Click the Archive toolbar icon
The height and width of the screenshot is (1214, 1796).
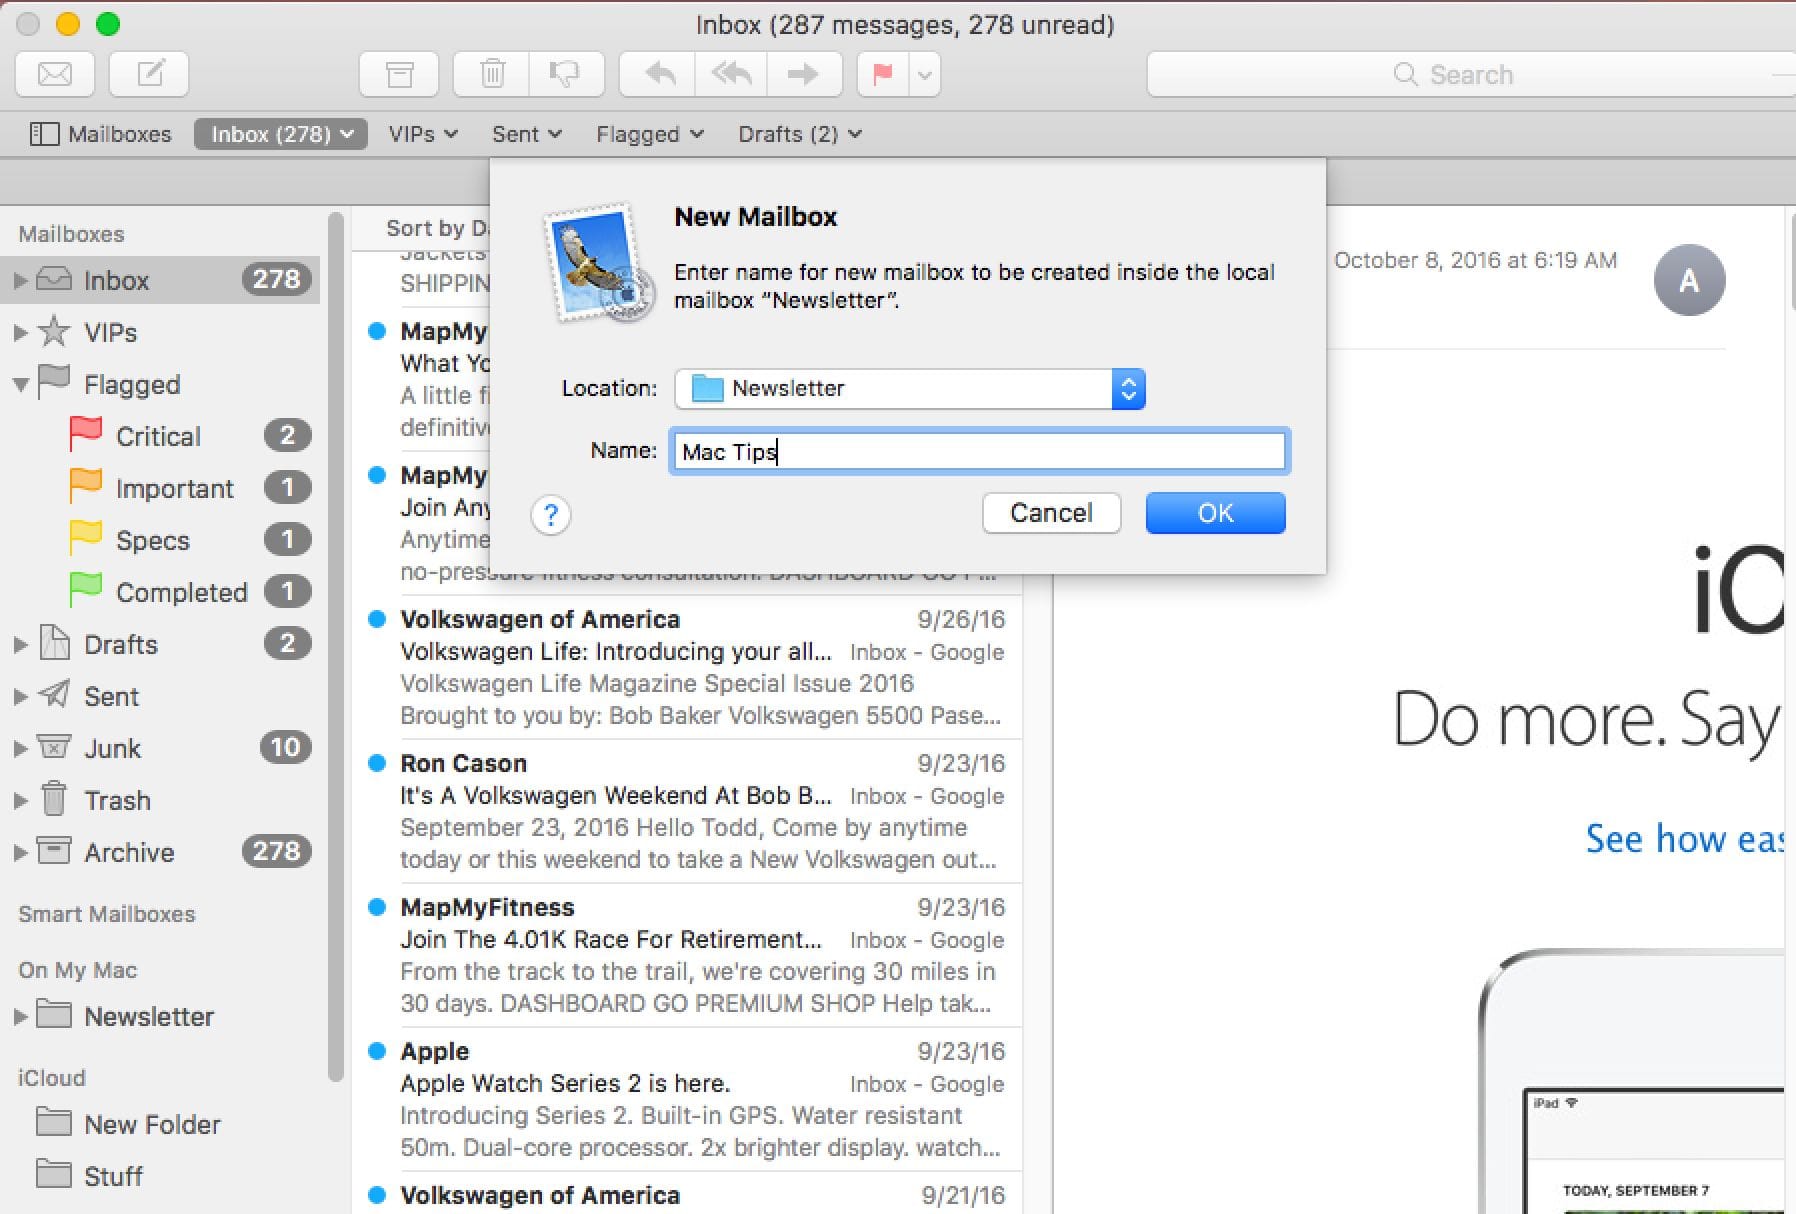point(399,74)
